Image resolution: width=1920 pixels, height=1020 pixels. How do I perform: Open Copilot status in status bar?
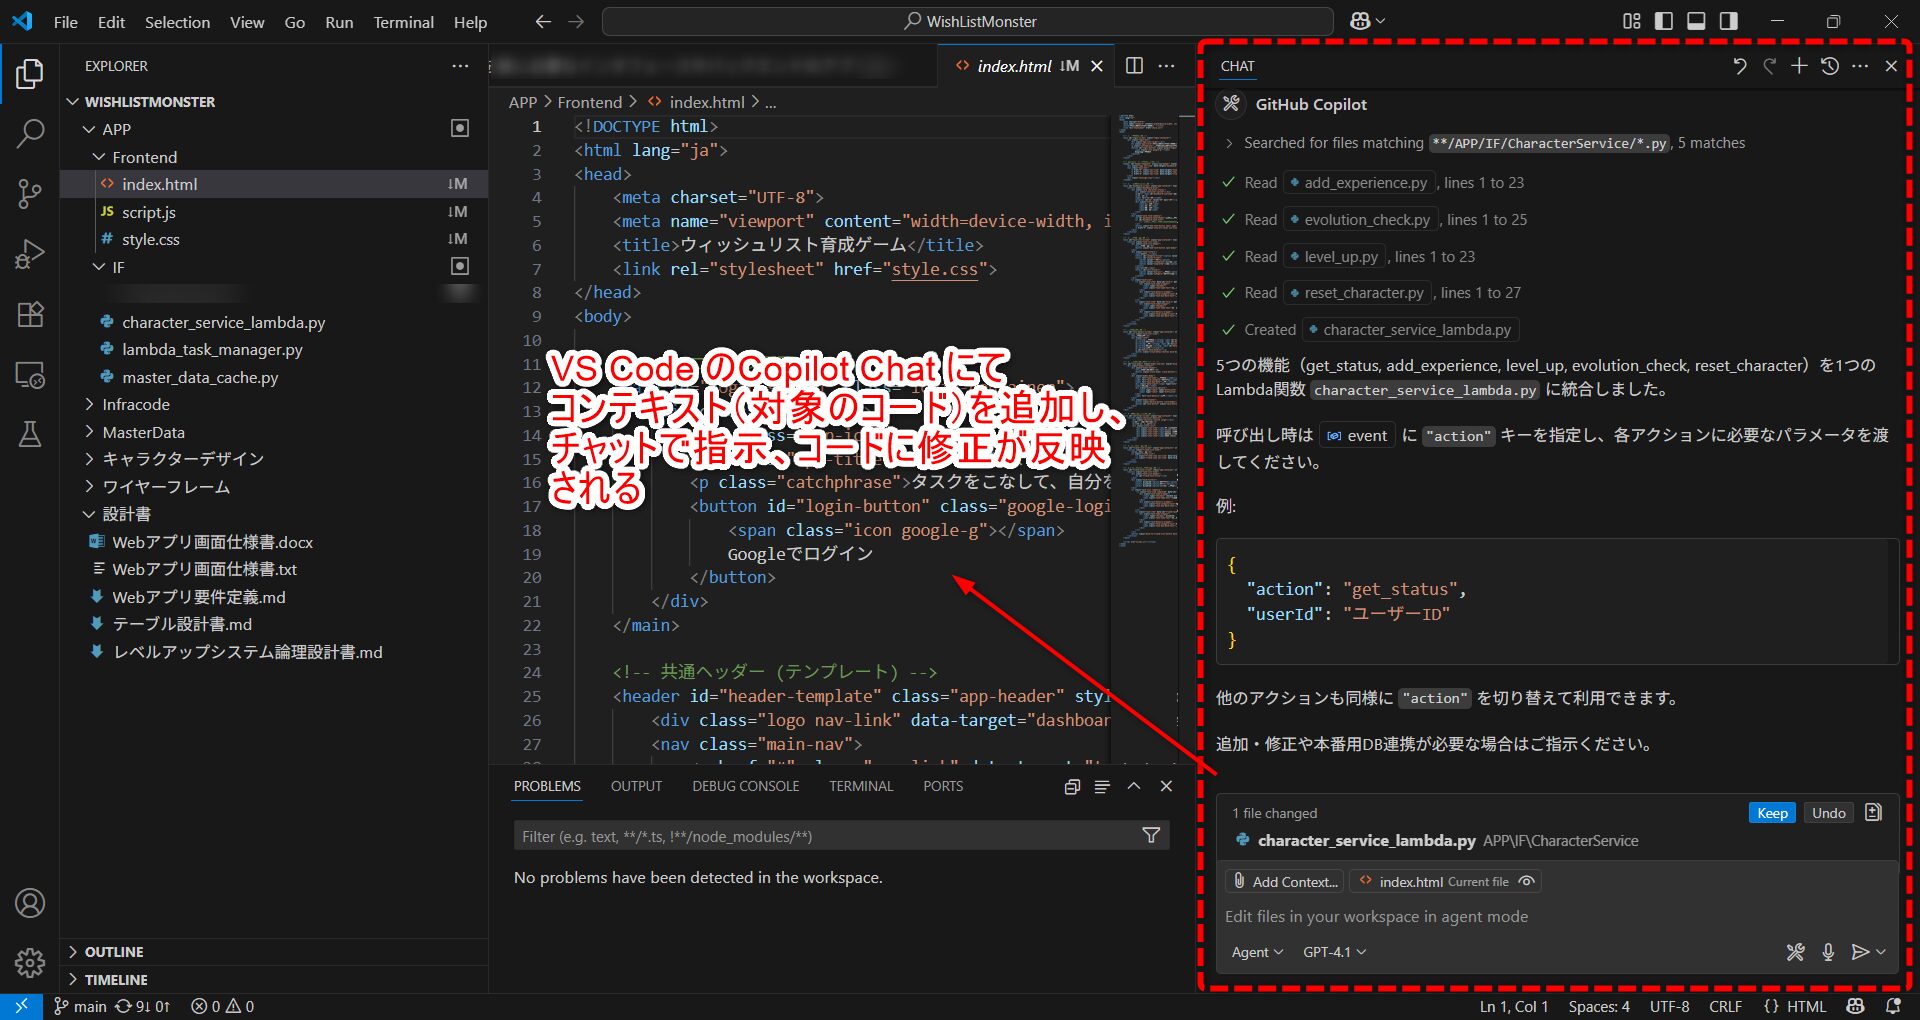tap(1856, 1006)
